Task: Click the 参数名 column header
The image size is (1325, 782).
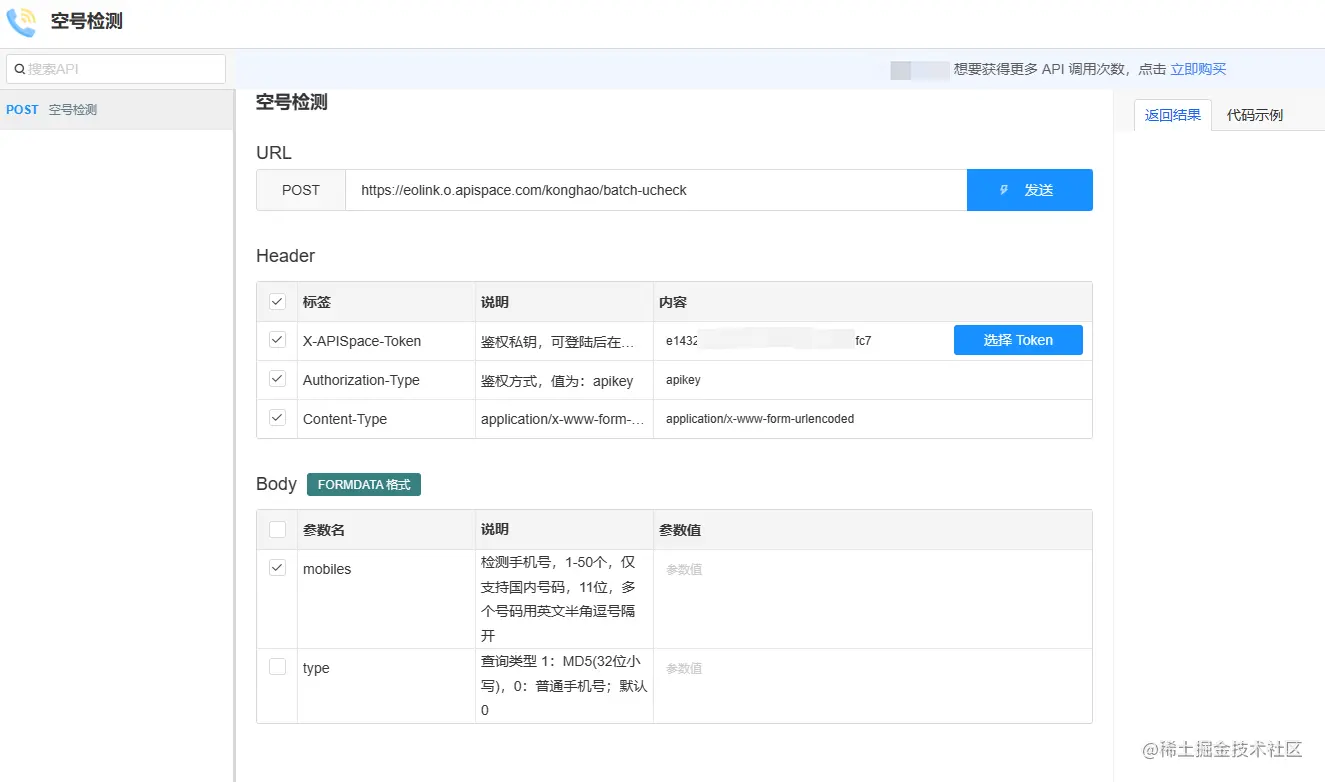Action: pyautogui.click(x=324, y=530)
